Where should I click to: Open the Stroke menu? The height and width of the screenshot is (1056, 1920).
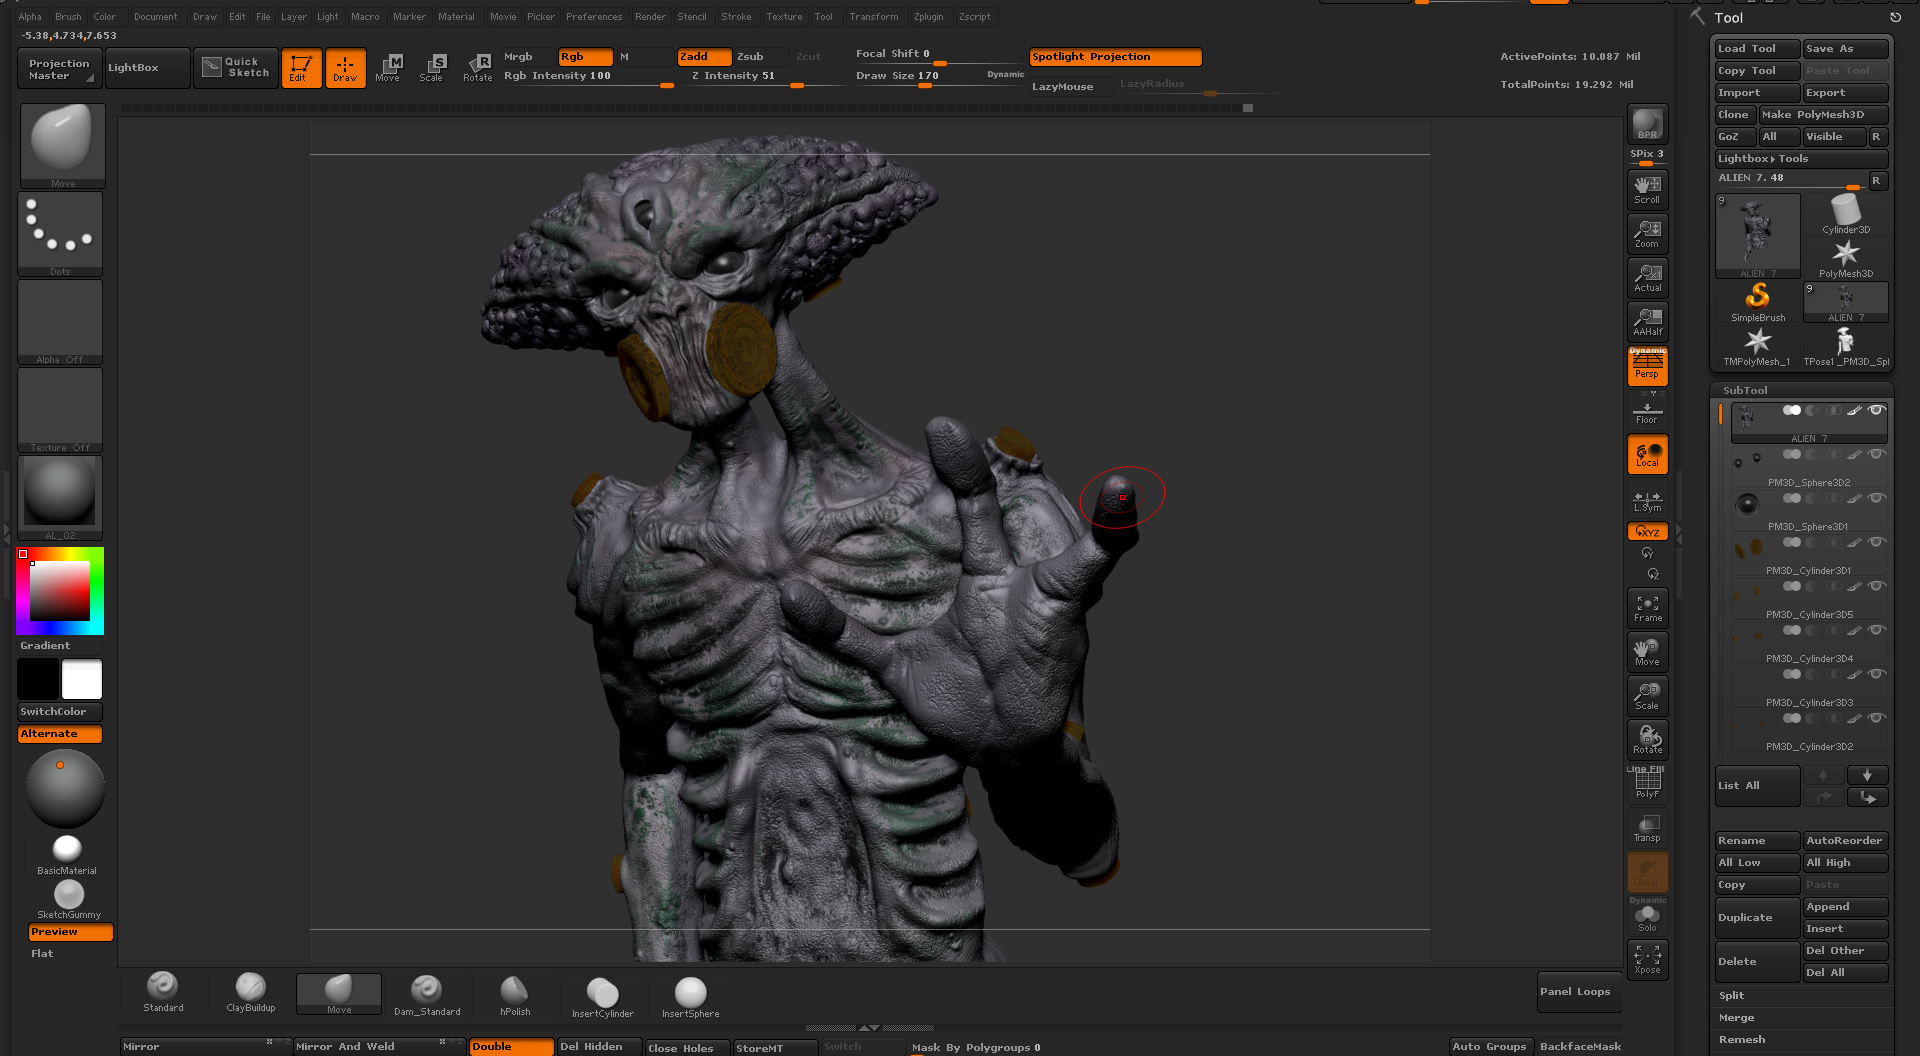[736, 17]
